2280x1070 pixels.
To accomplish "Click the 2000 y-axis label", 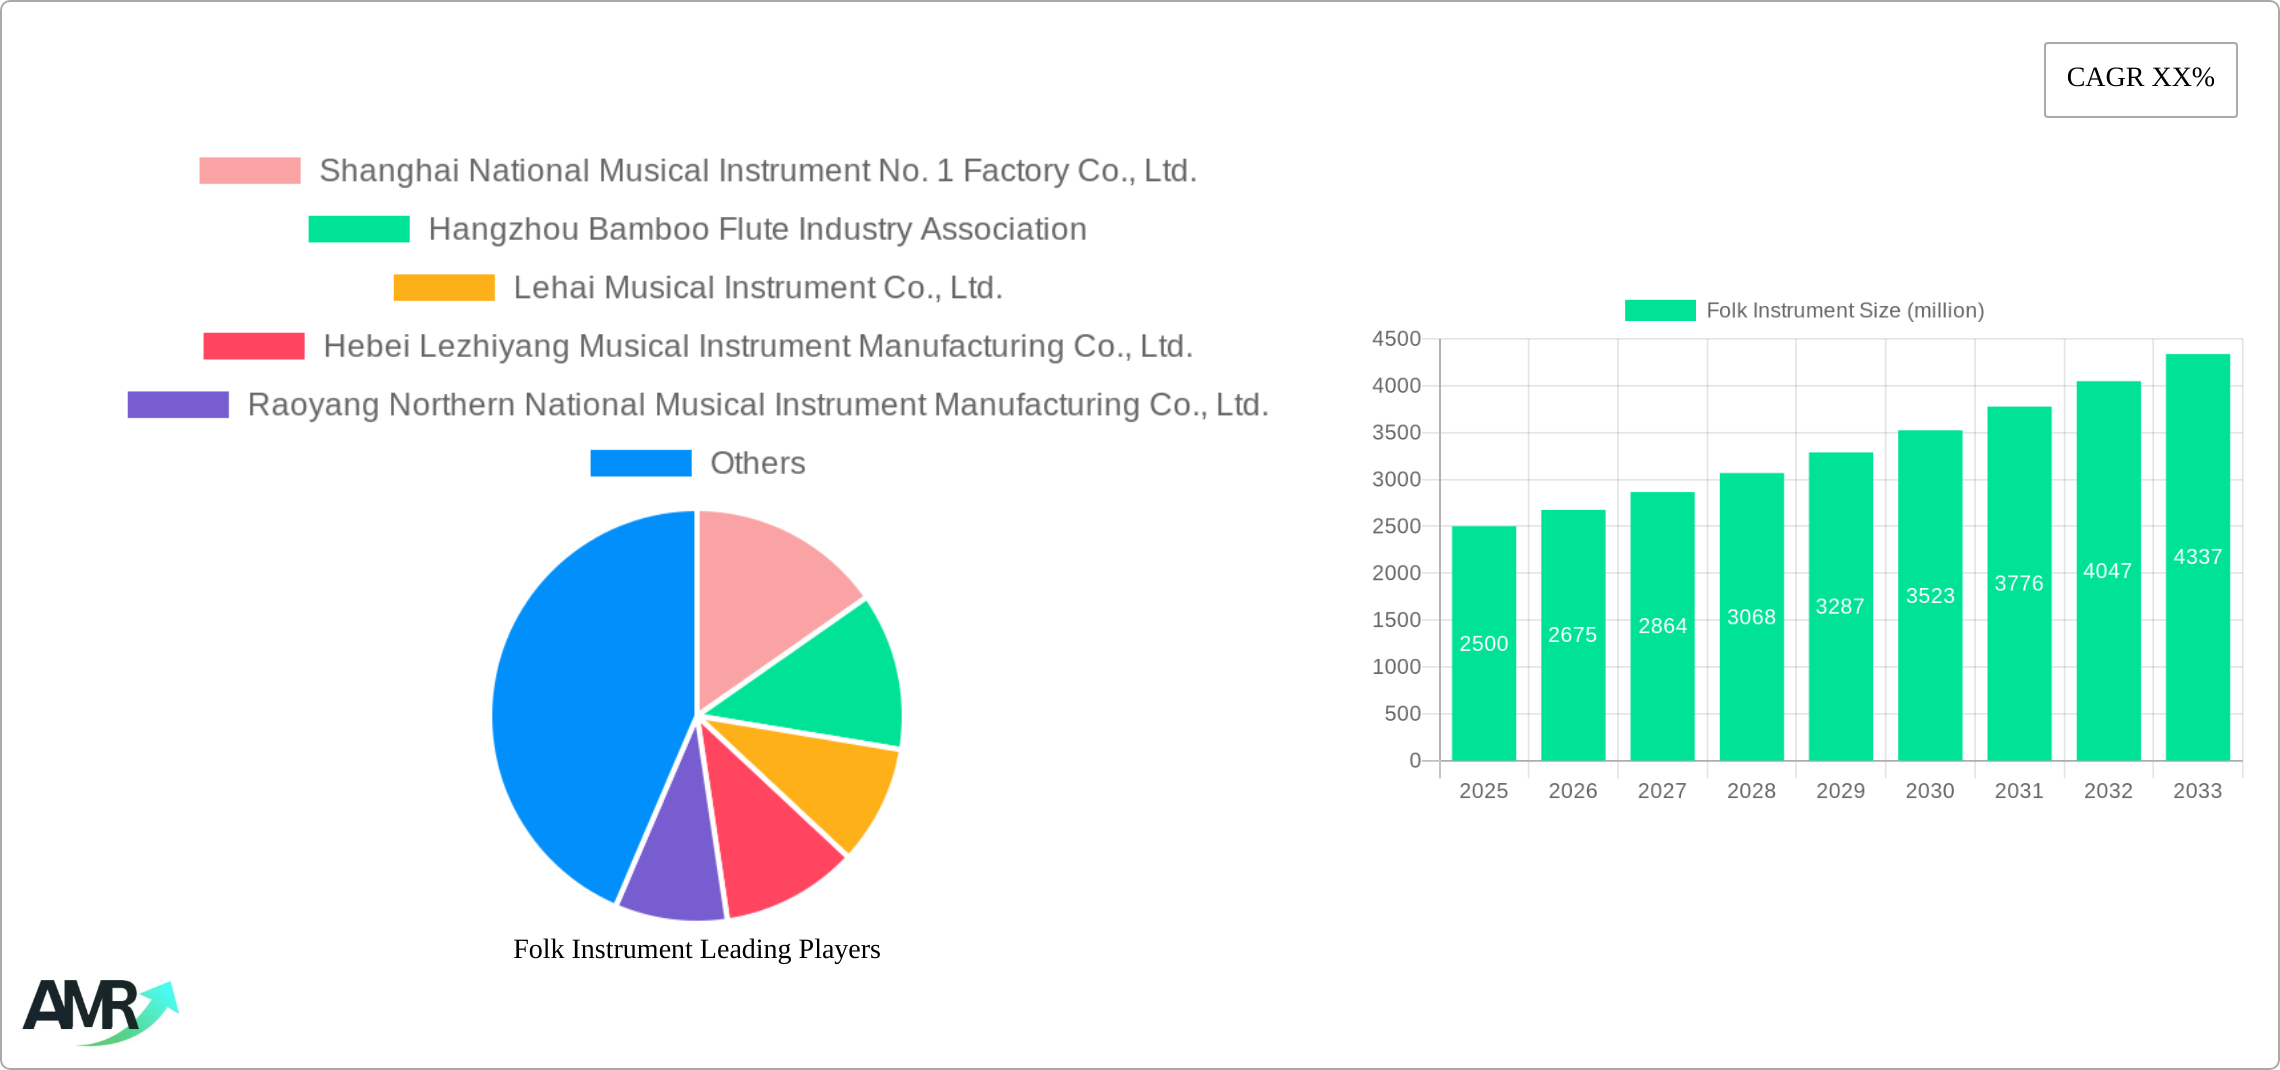I will coord(1396,573).
